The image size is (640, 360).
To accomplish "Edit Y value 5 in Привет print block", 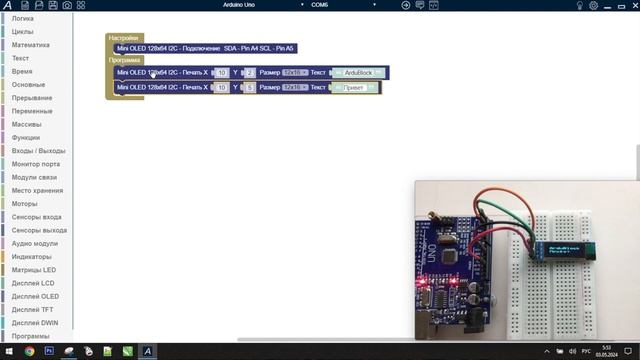I will (250, 87).
